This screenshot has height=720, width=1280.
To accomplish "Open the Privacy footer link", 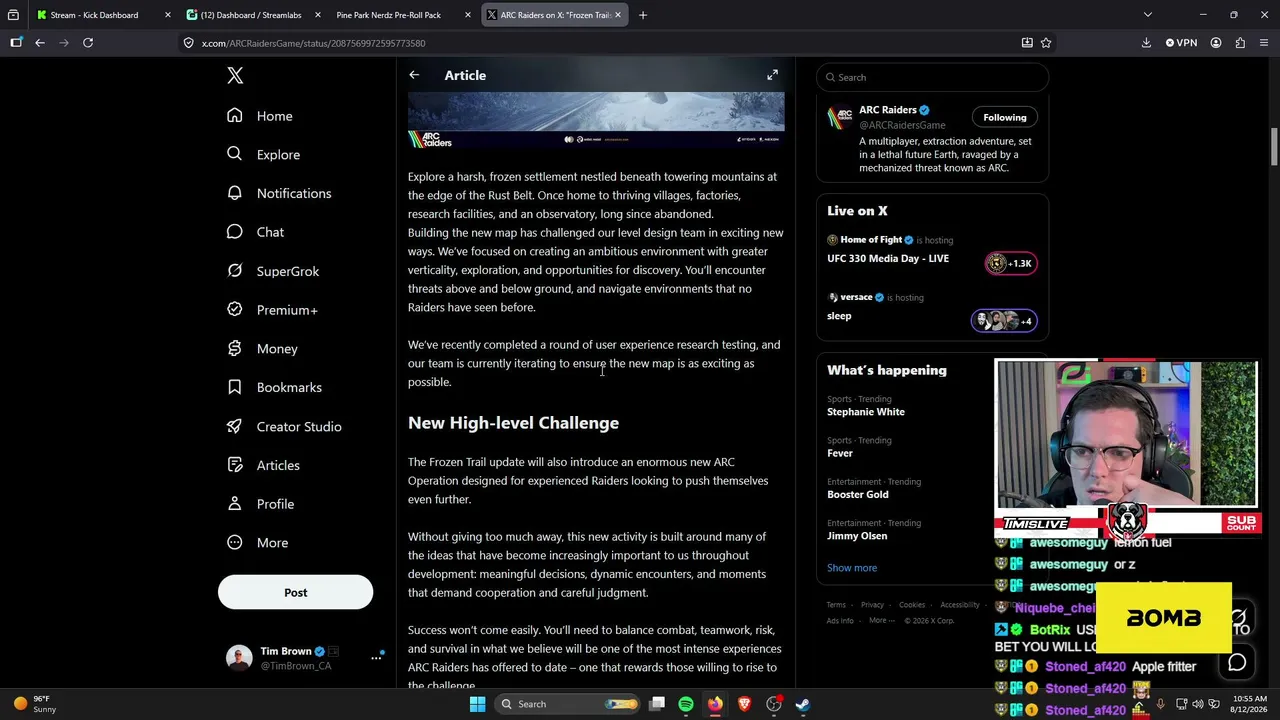I will pos(872,605).
